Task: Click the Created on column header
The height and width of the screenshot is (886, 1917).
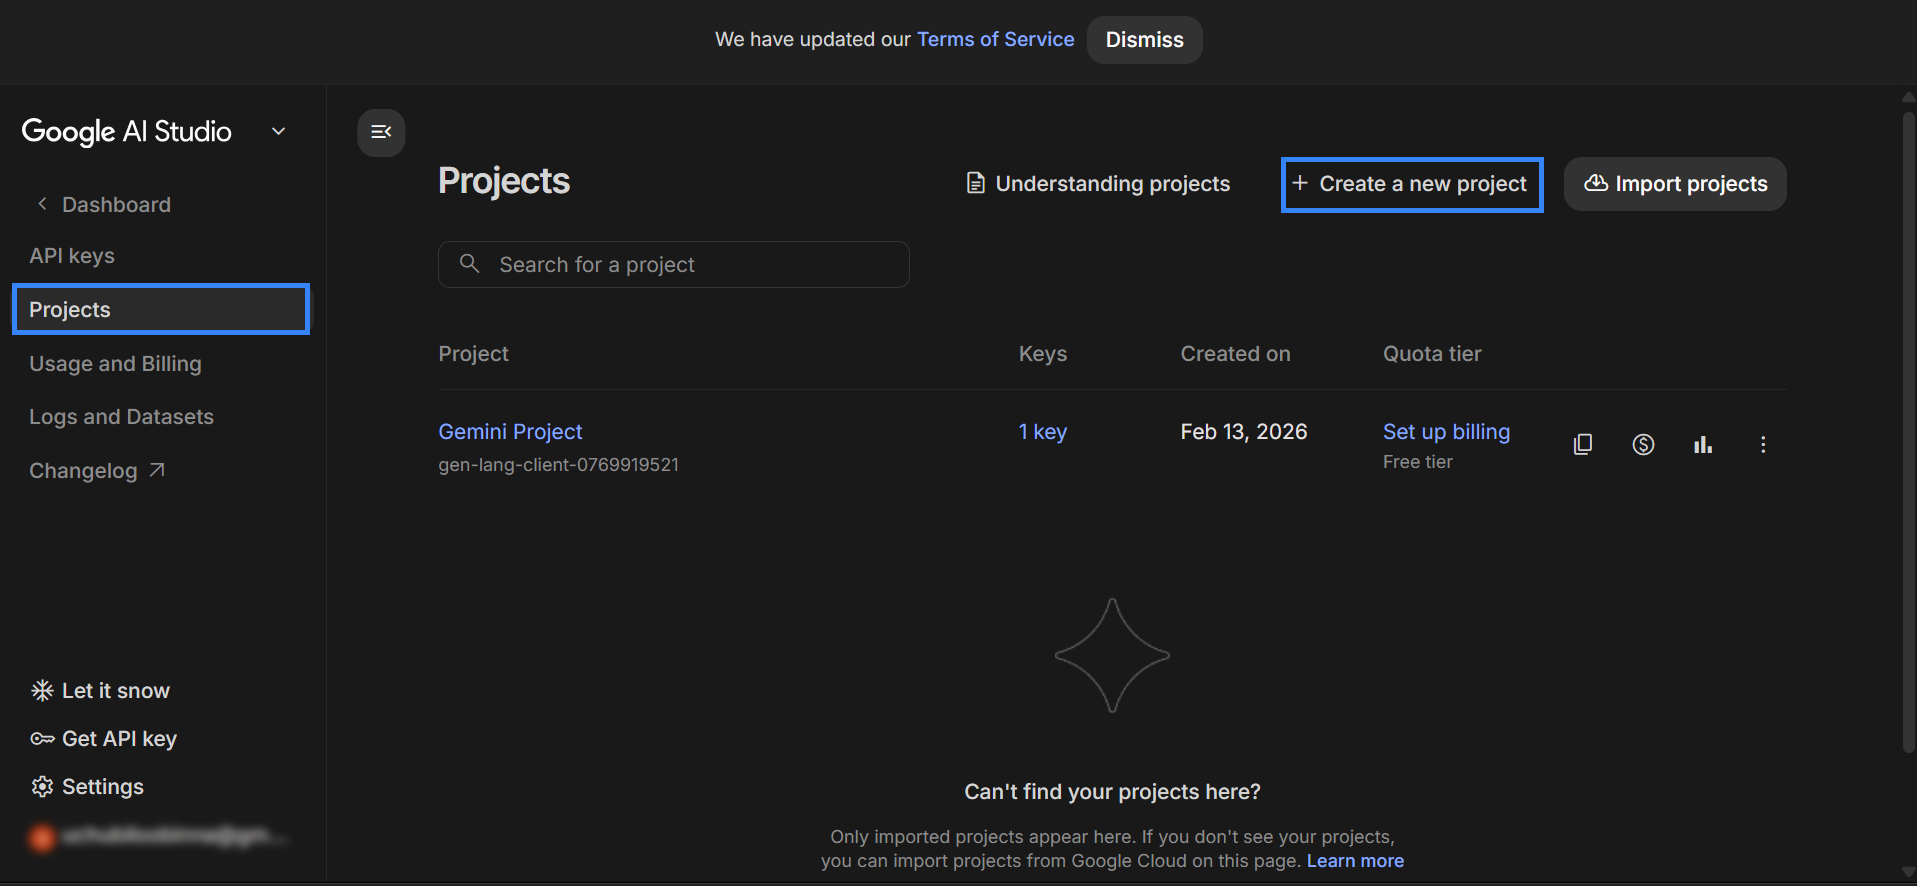Action: pos(1235,354)
